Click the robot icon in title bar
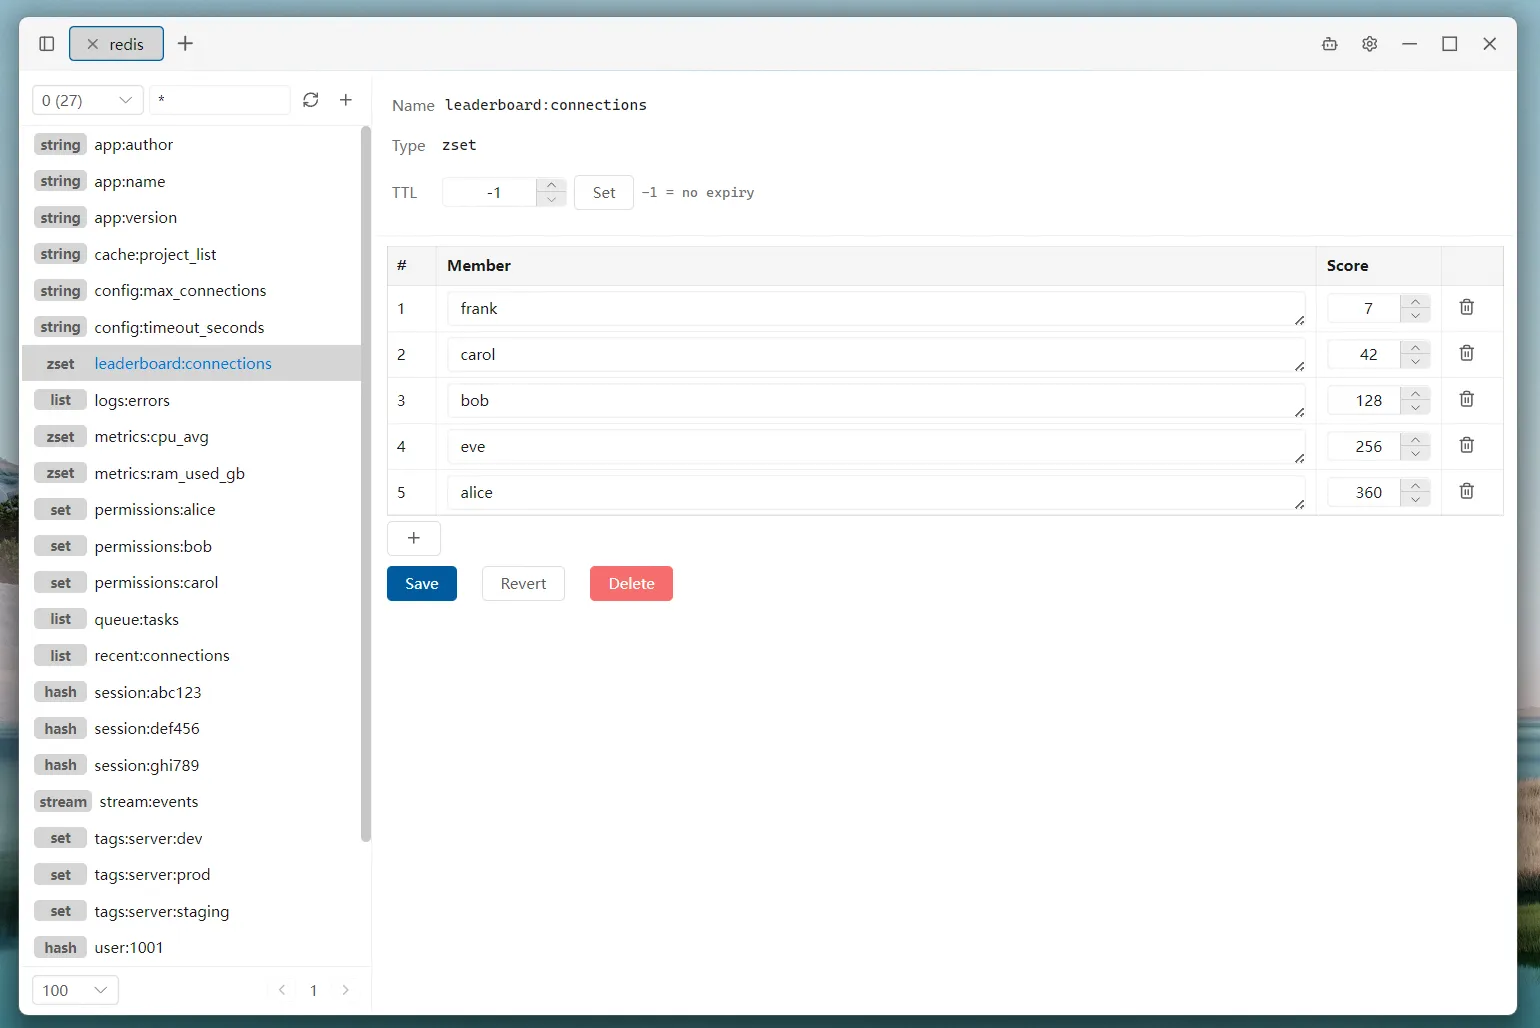This screenshot has height=1028, width=1540. pos(1330,44)
